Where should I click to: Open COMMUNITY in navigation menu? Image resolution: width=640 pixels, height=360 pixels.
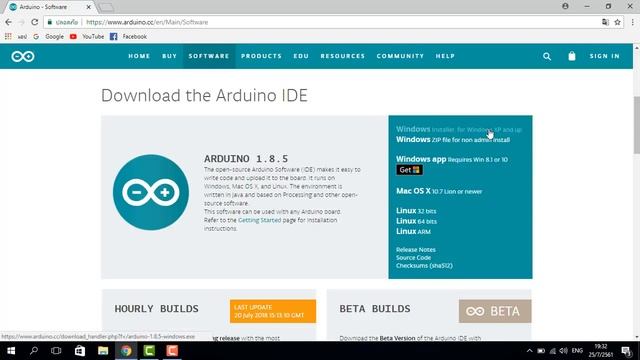(x=400, y=56)
